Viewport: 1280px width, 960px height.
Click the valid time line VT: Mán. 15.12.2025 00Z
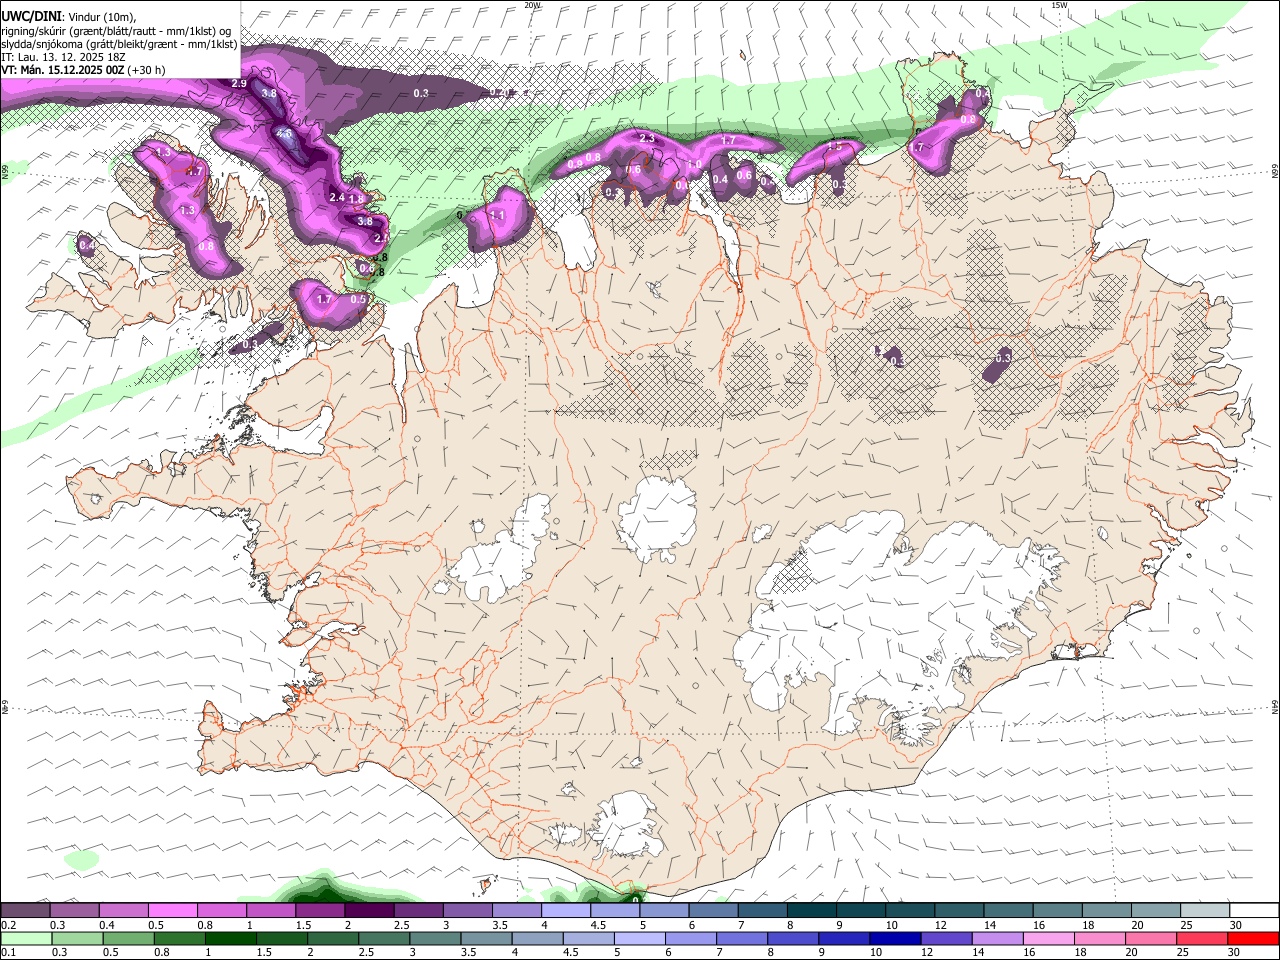coord(63,70)
